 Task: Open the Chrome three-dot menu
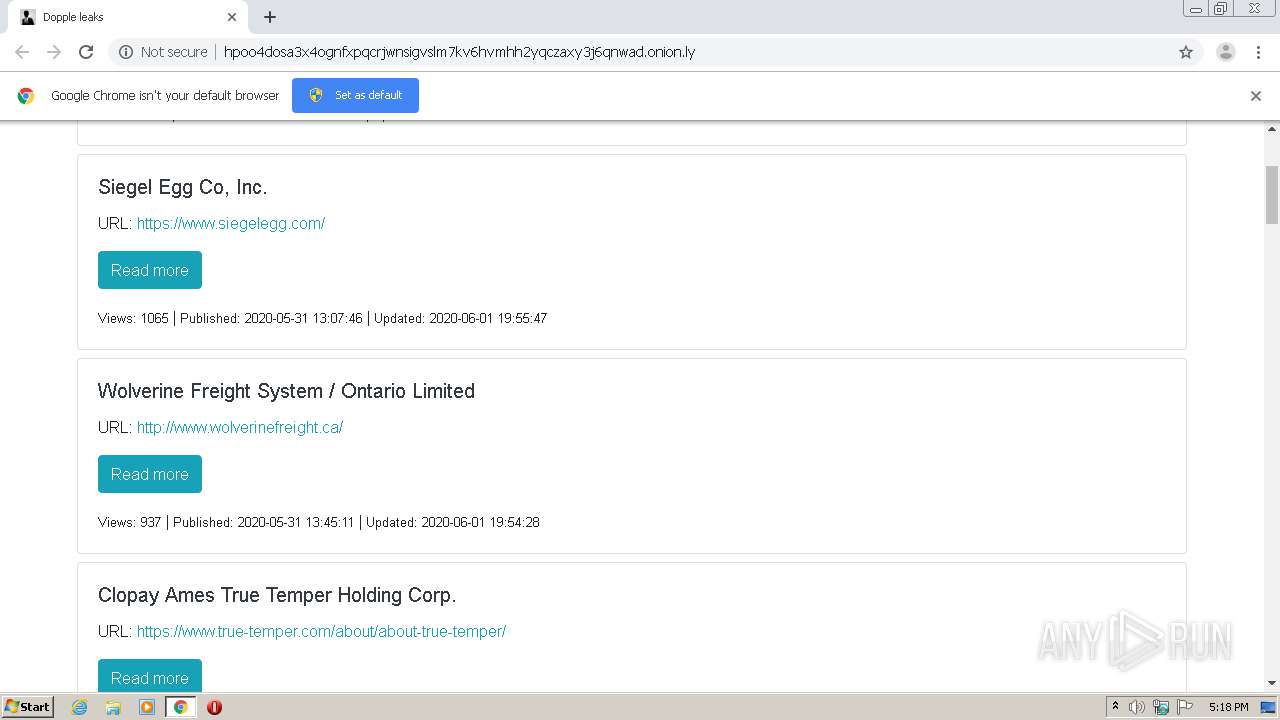(x=1259, y=52)
